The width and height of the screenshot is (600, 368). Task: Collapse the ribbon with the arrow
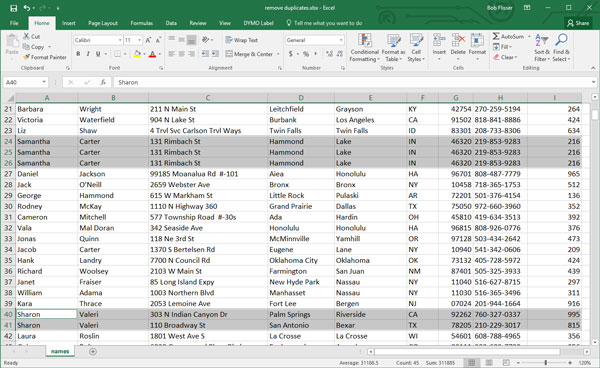pos(593,68)
